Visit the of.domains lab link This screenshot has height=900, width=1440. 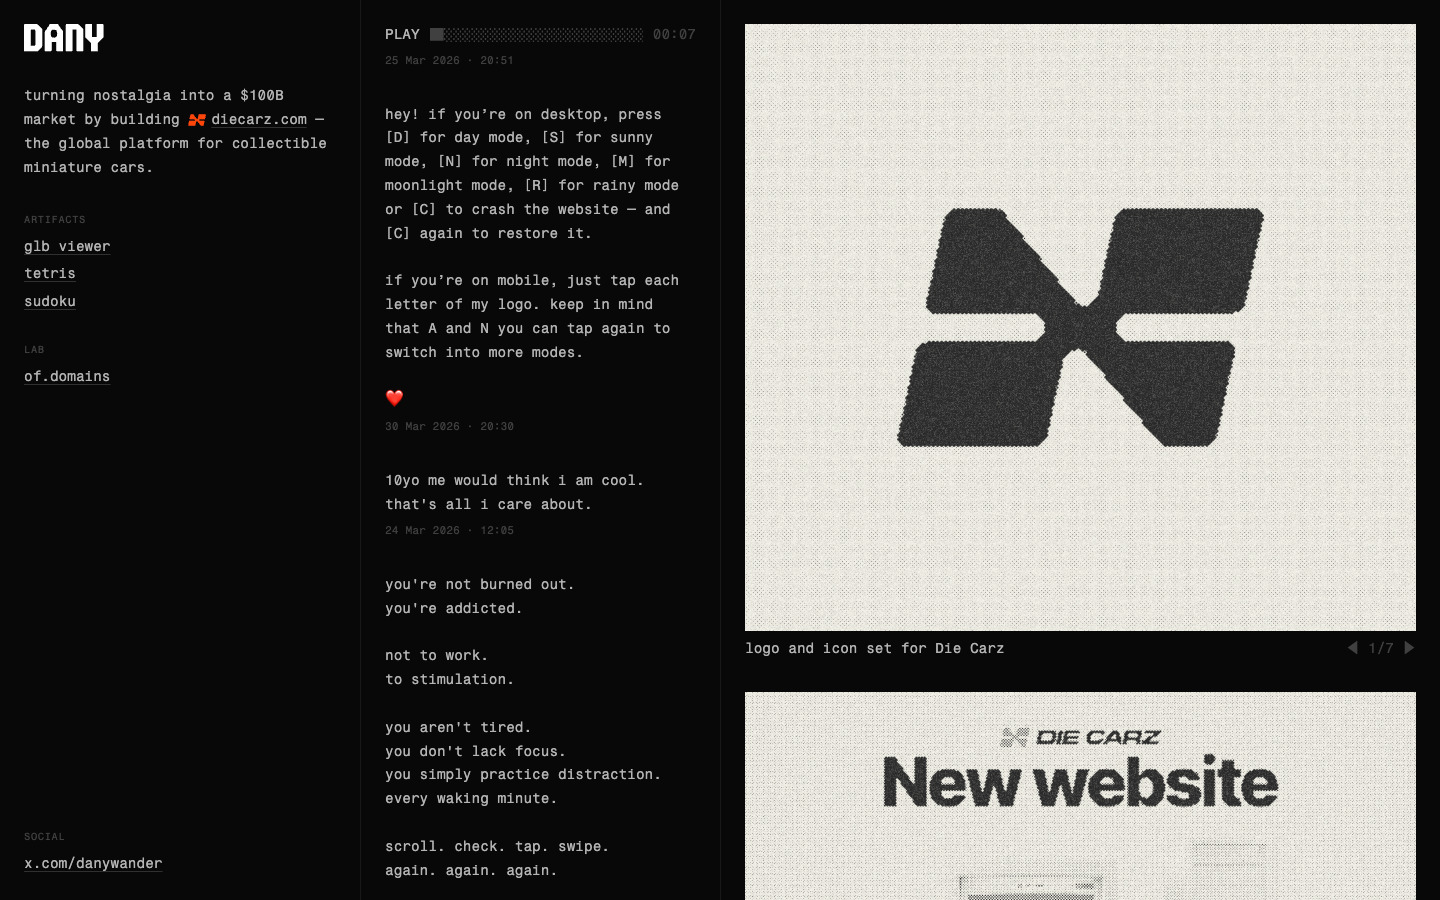[67, 376]
